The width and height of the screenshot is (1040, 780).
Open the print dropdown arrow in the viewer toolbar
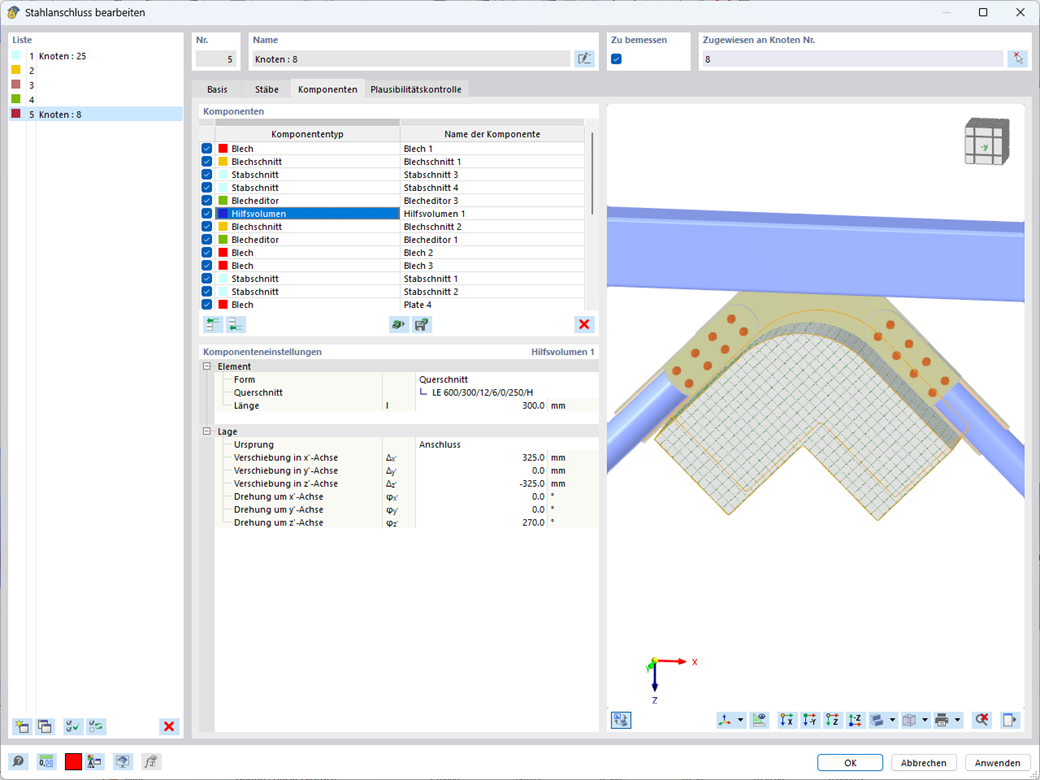pos(957,720)
